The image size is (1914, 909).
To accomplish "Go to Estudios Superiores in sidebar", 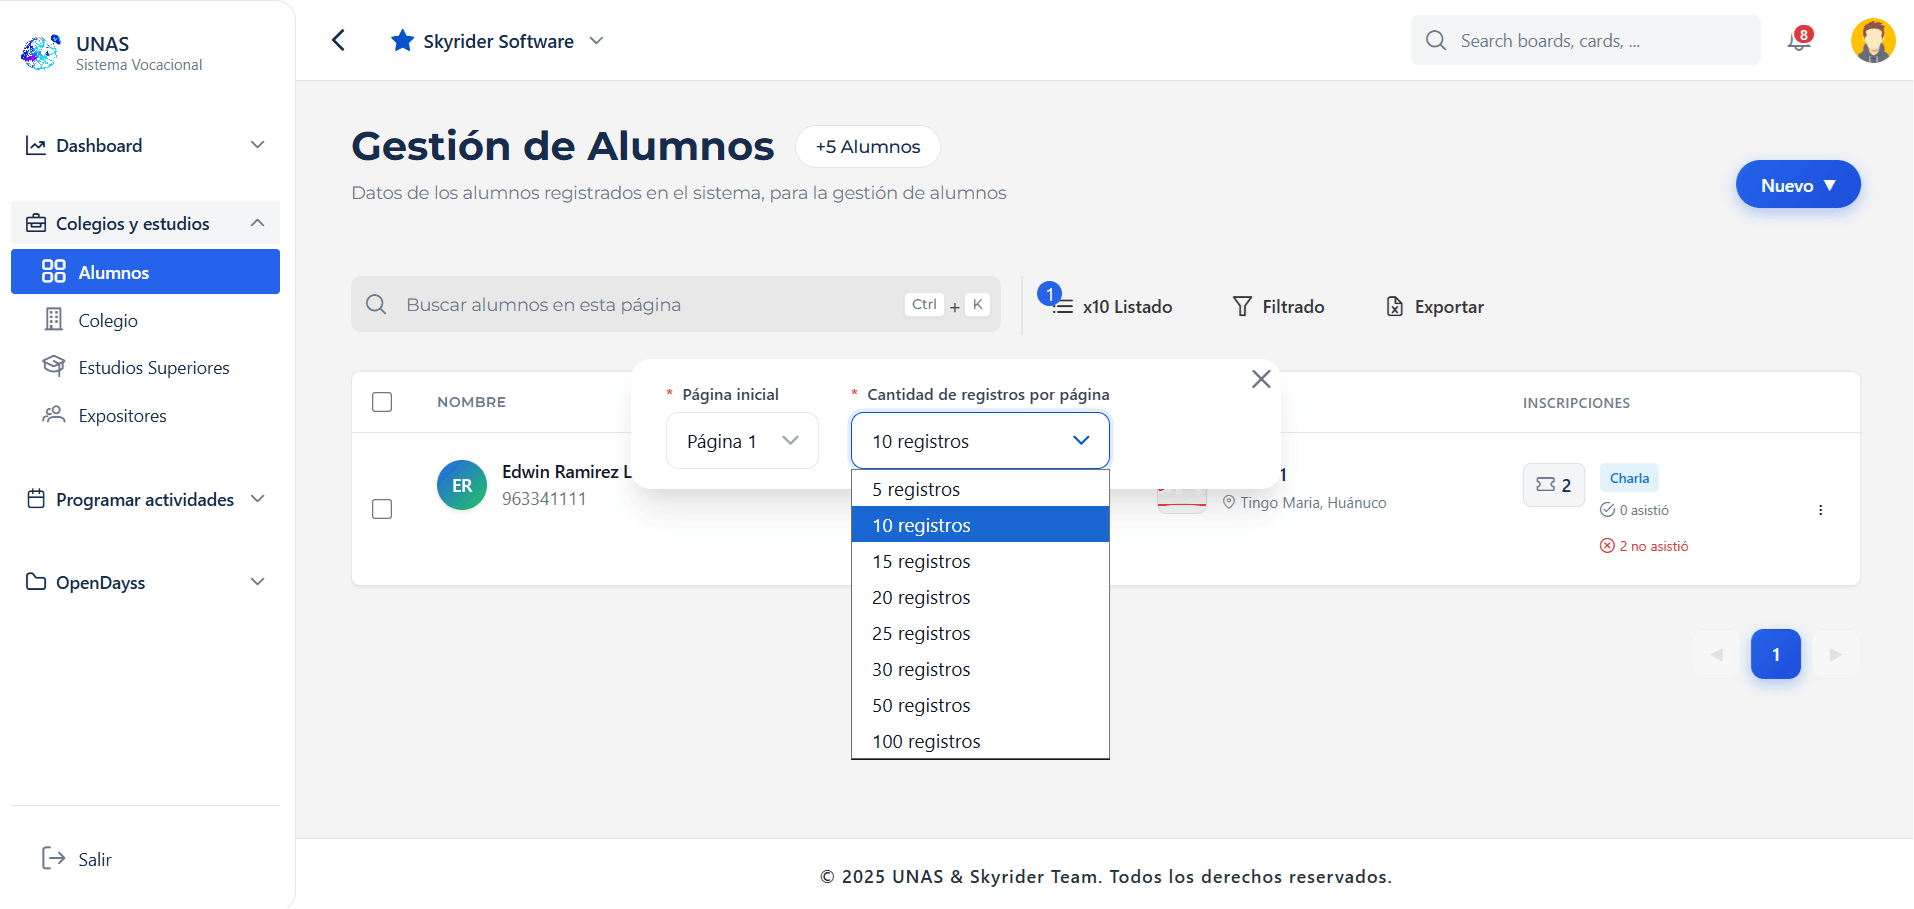I will (154, 367).
